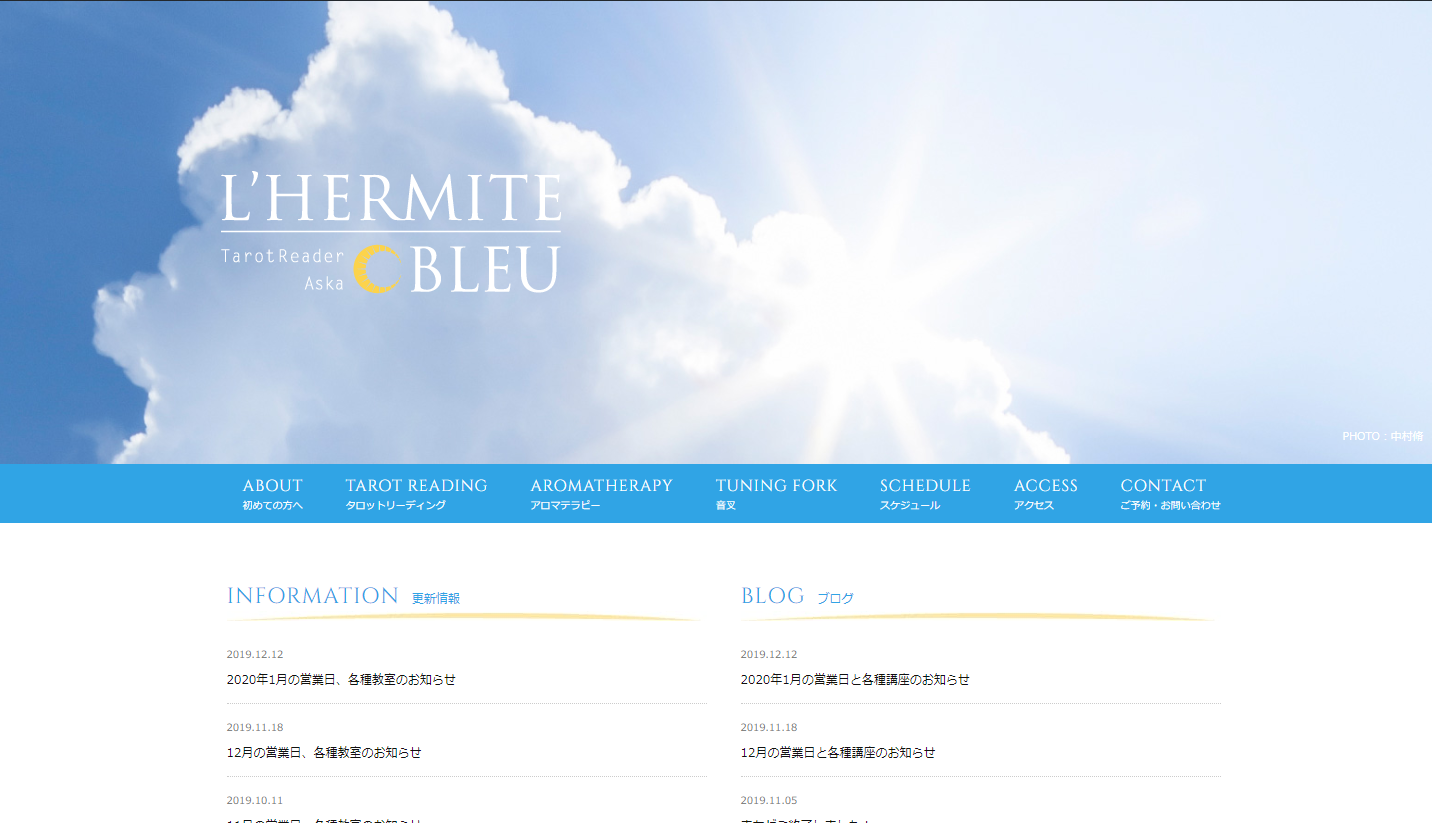This screenshot has height=823, width=1432.
Task: Click the PHOTO：中村格 credit text
Action: pyautogui.click(x=1382, y=436)
